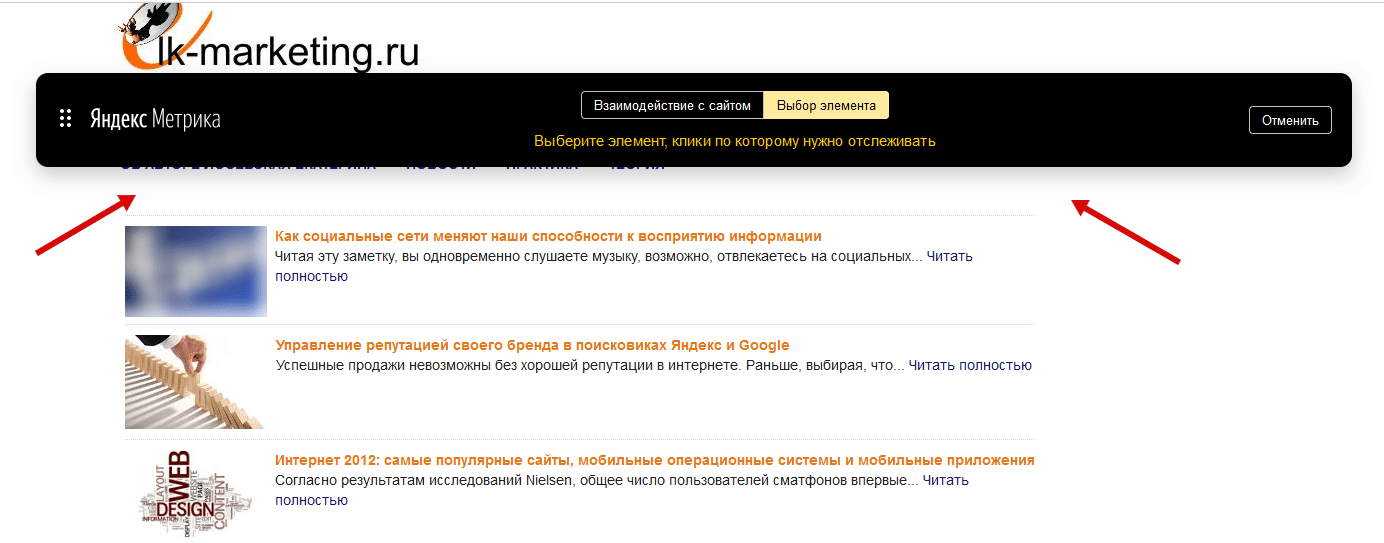Click the drag handle dots on Метрика bar
This screenshot has height=543, width=1384.
(65, 119)
